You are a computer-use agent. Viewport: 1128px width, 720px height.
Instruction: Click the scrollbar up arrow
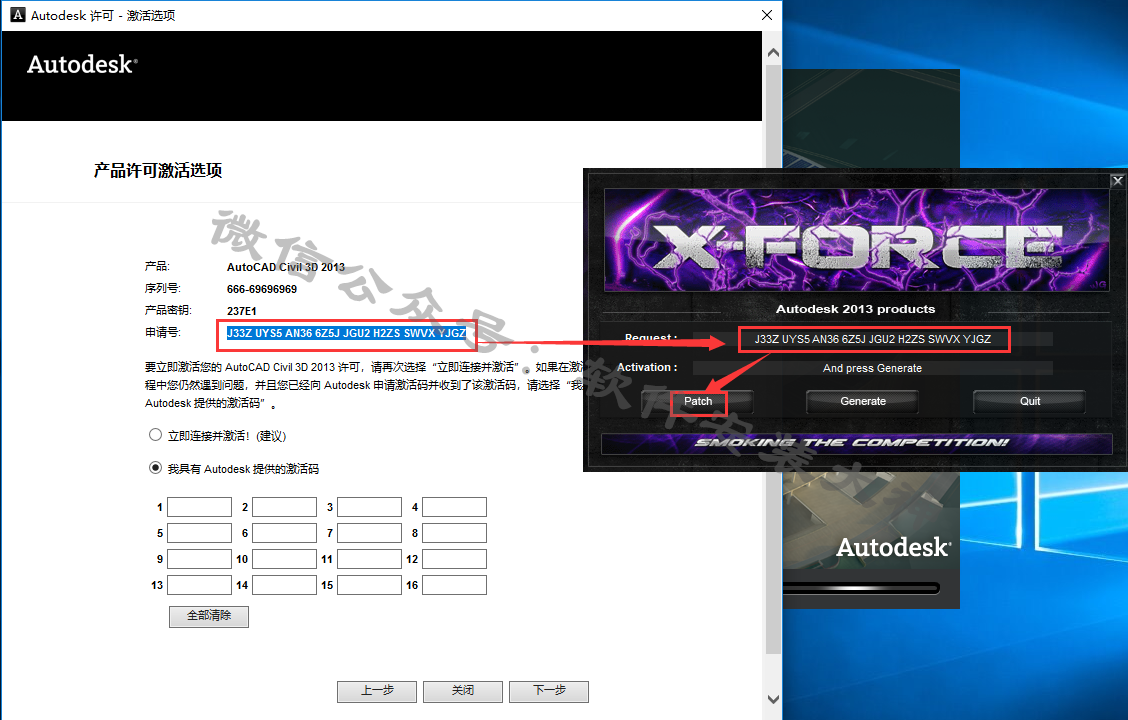pos(773,53)
